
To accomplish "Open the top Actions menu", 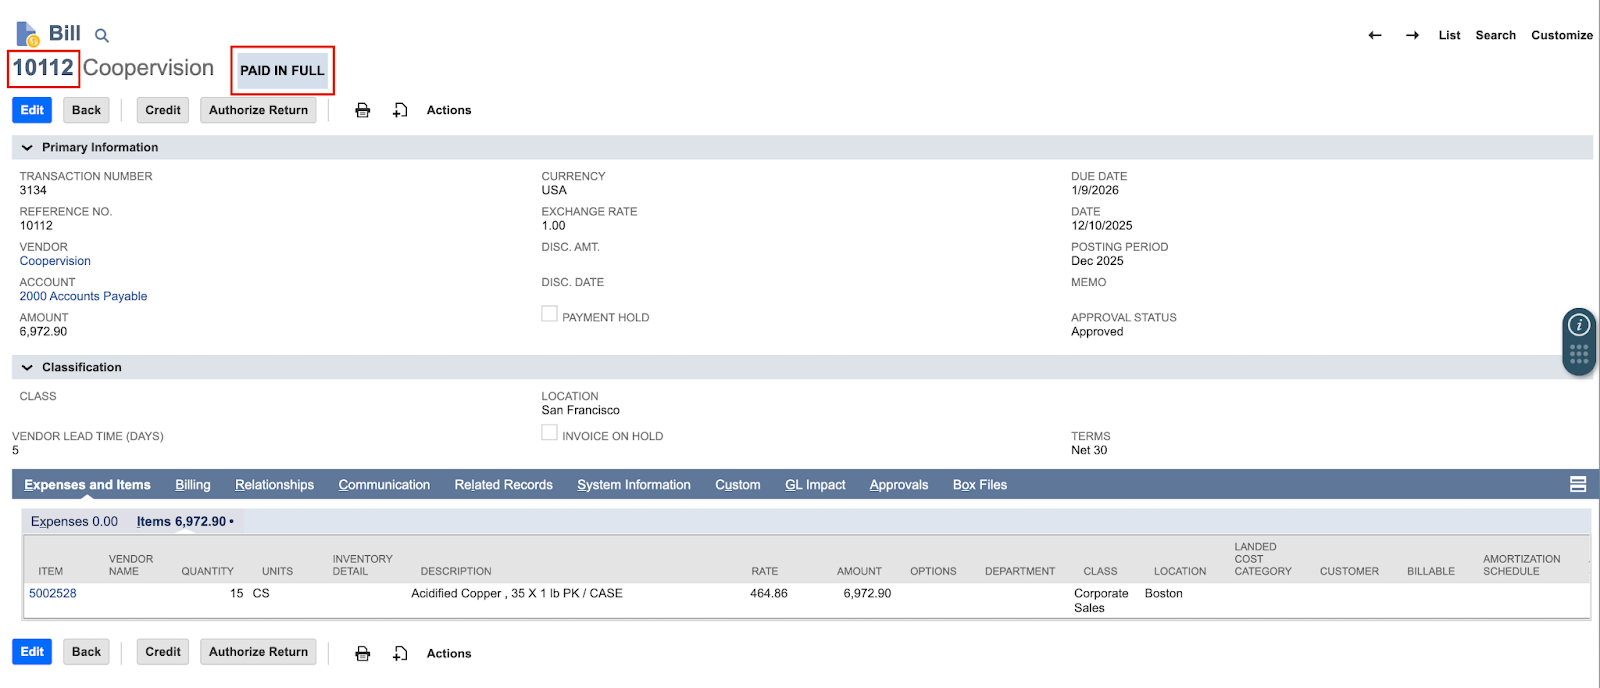I will (x=448, y=110).
